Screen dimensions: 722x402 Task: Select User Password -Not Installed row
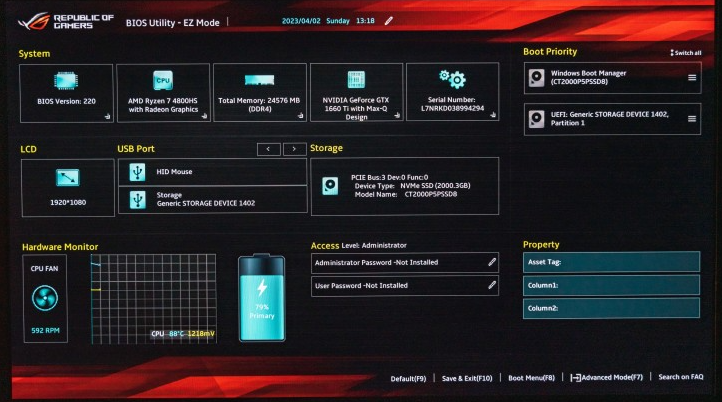coord(405,285)
